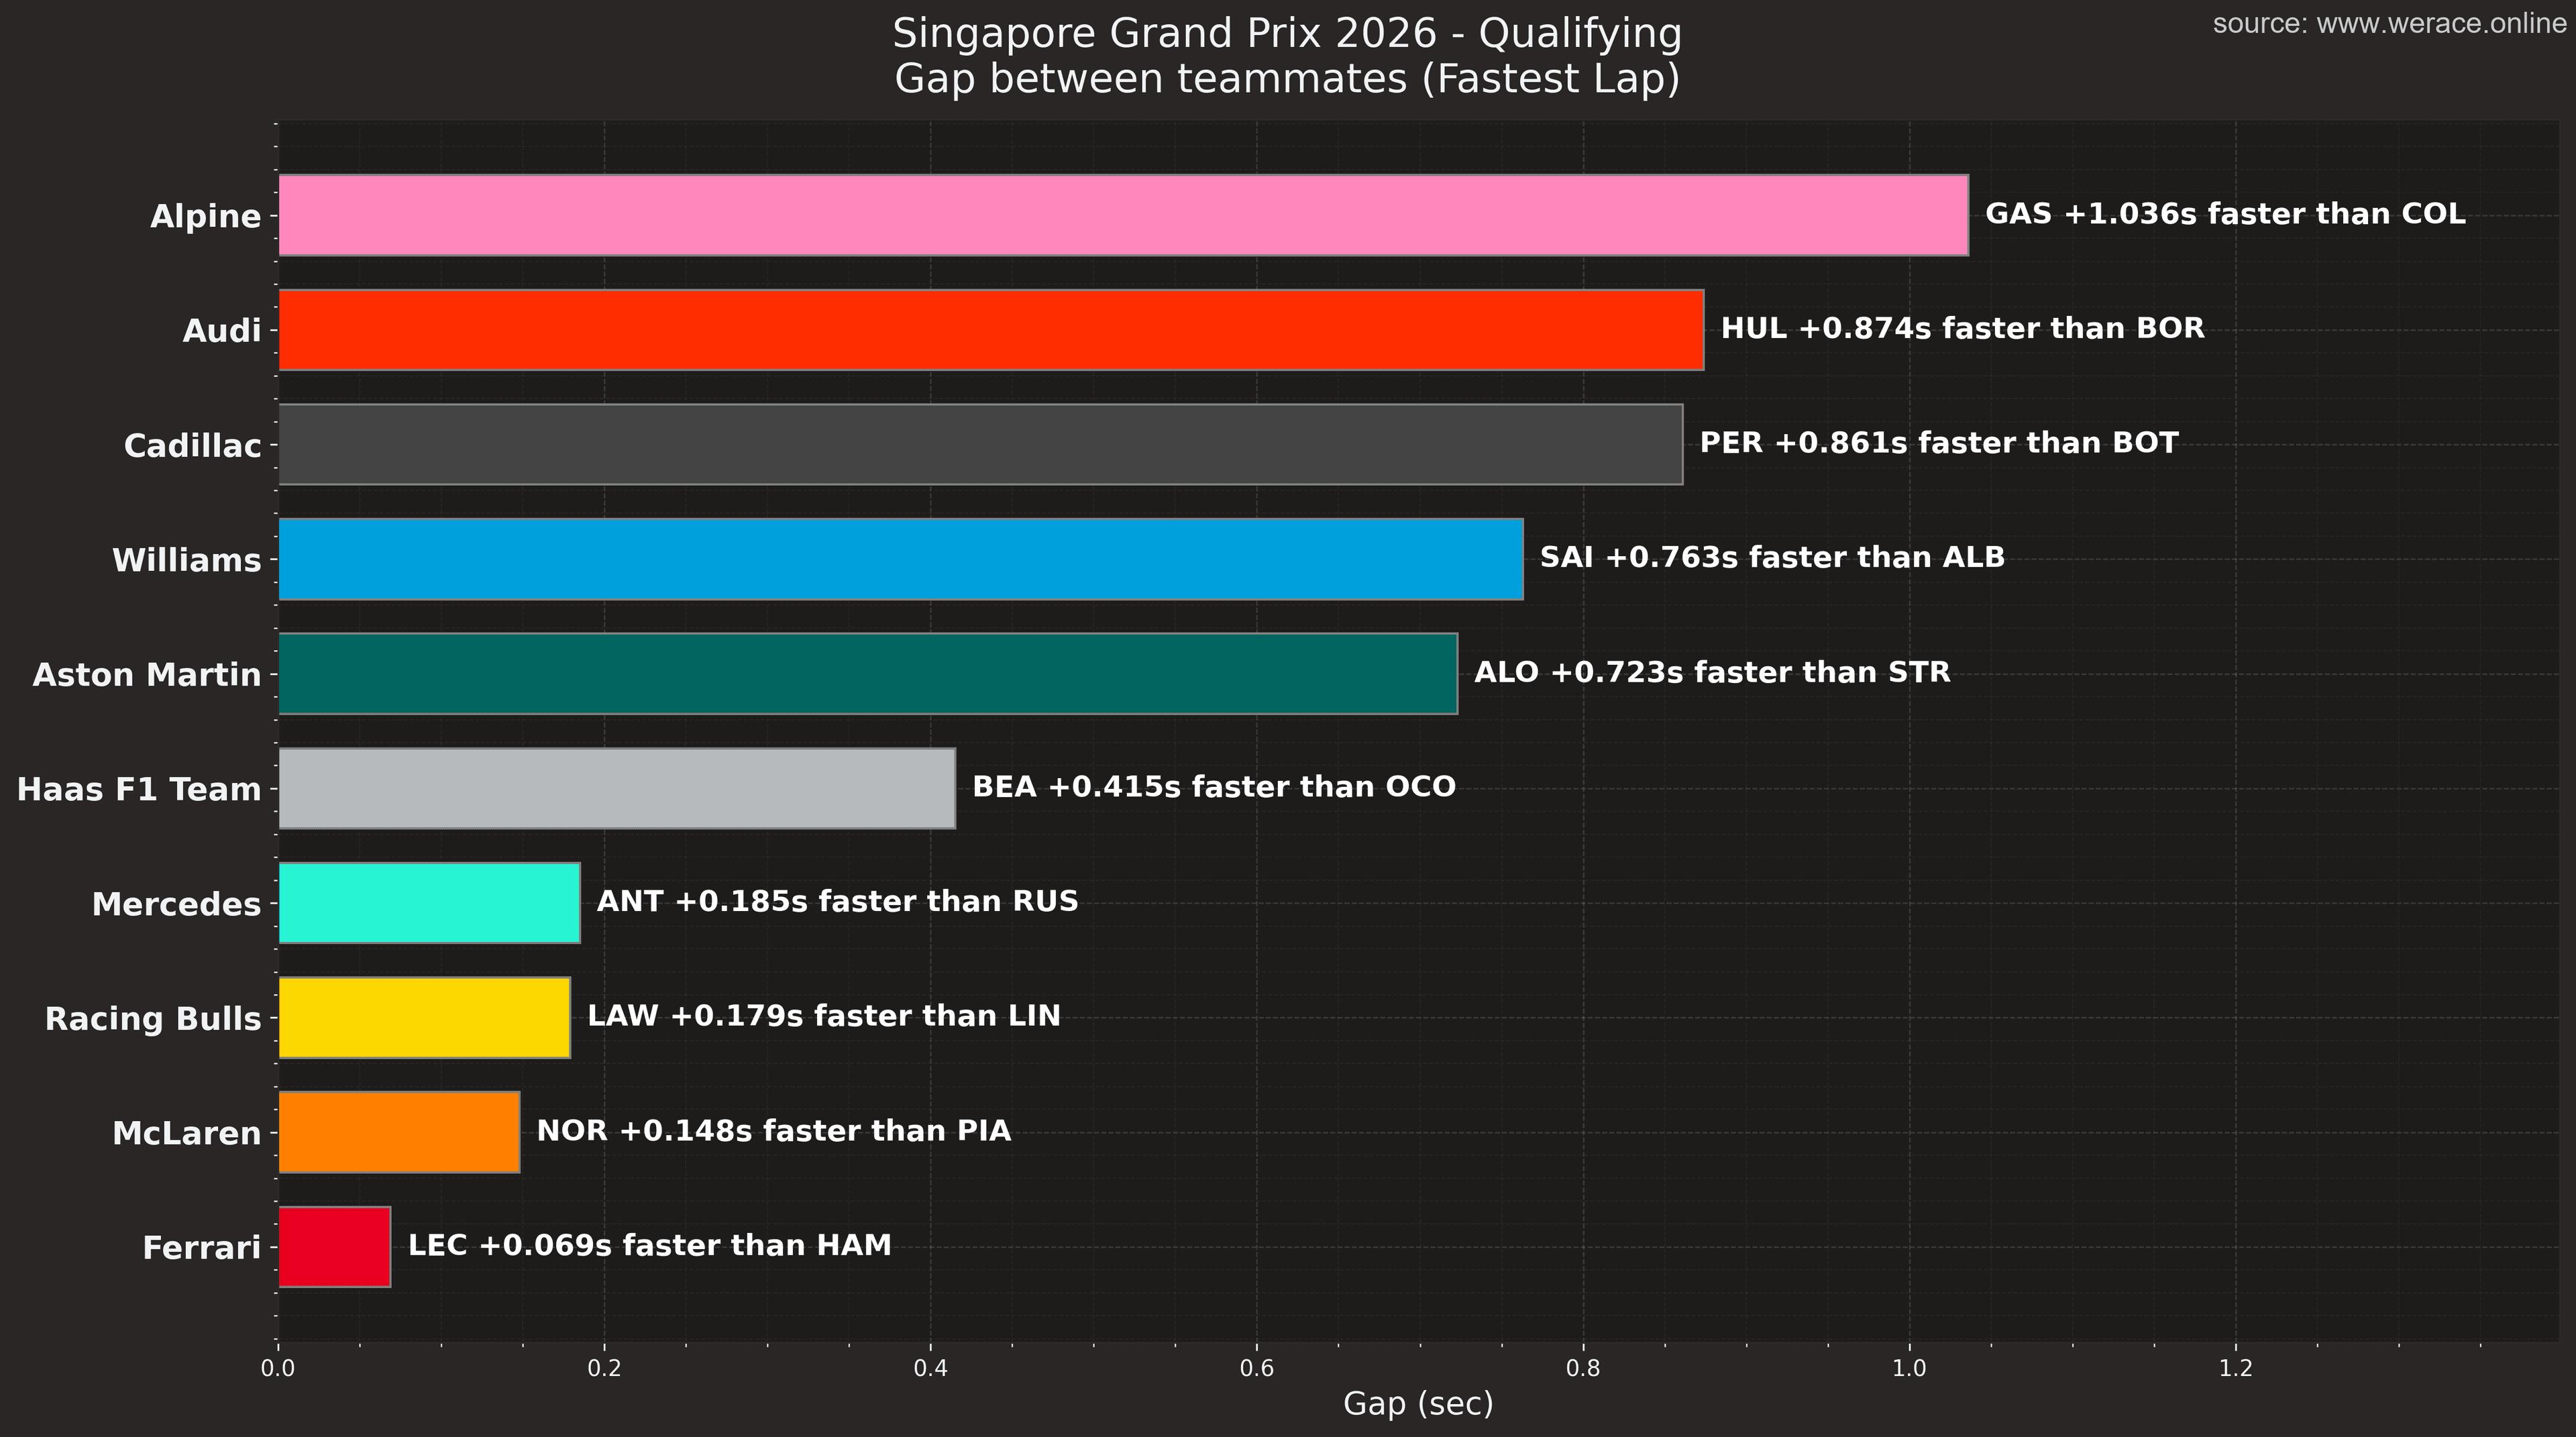Click the 0.2 x-axis tick label
2576x1437 pixels.
tap(604, 1367)
